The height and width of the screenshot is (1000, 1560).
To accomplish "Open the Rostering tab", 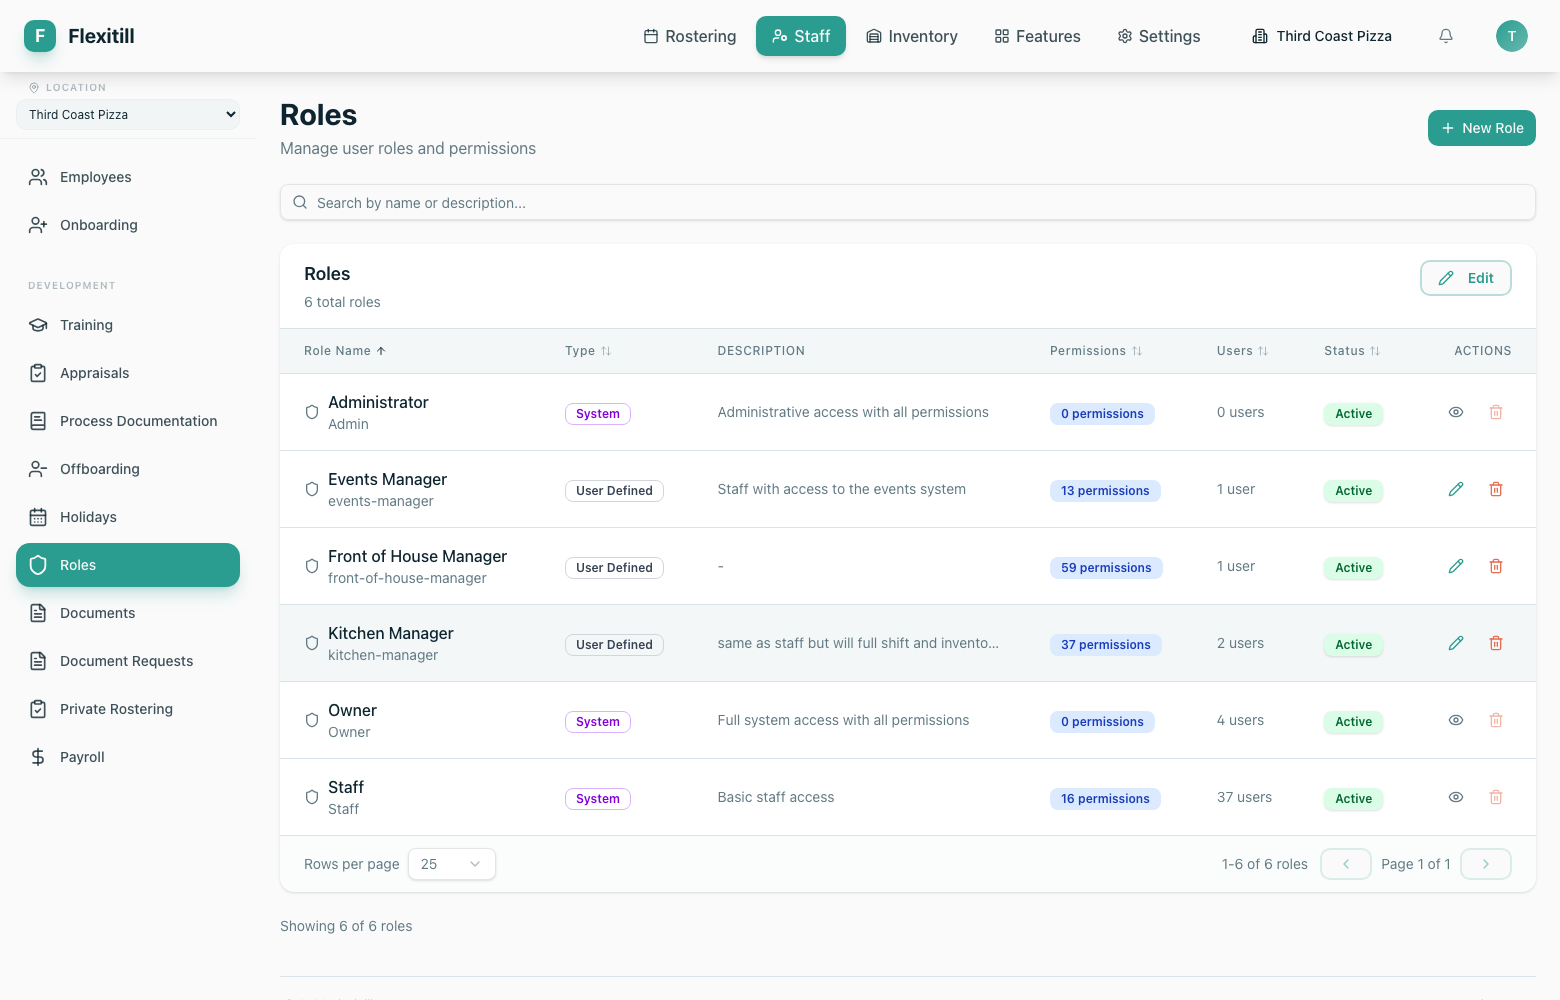I will tap(690, 36).
